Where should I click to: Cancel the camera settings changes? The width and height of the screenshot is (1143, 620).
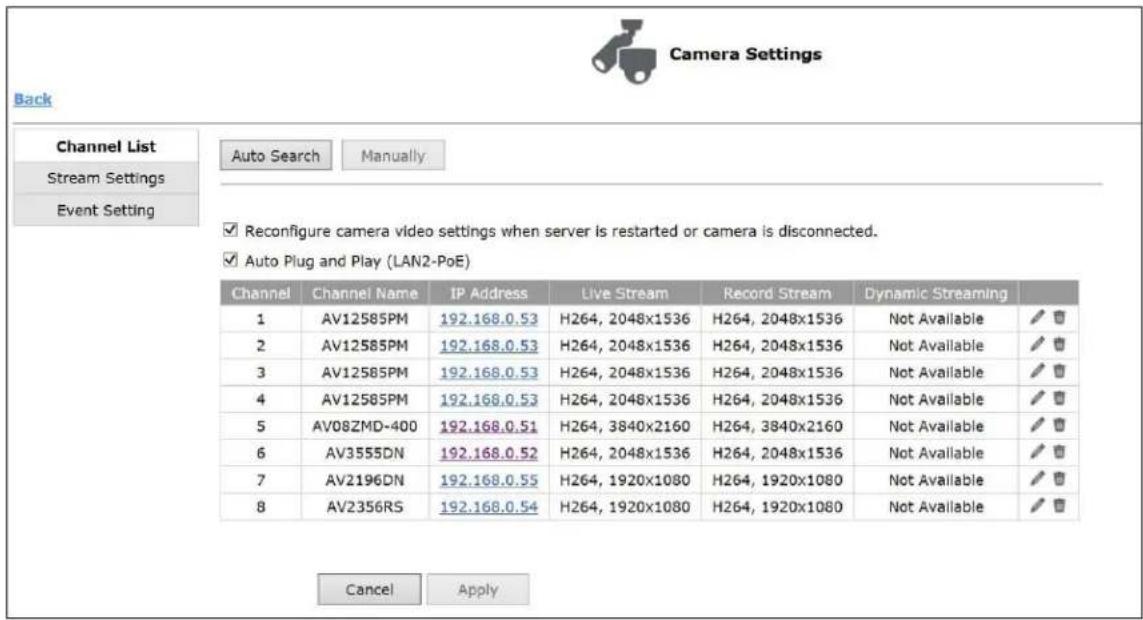tap(369, 589)
